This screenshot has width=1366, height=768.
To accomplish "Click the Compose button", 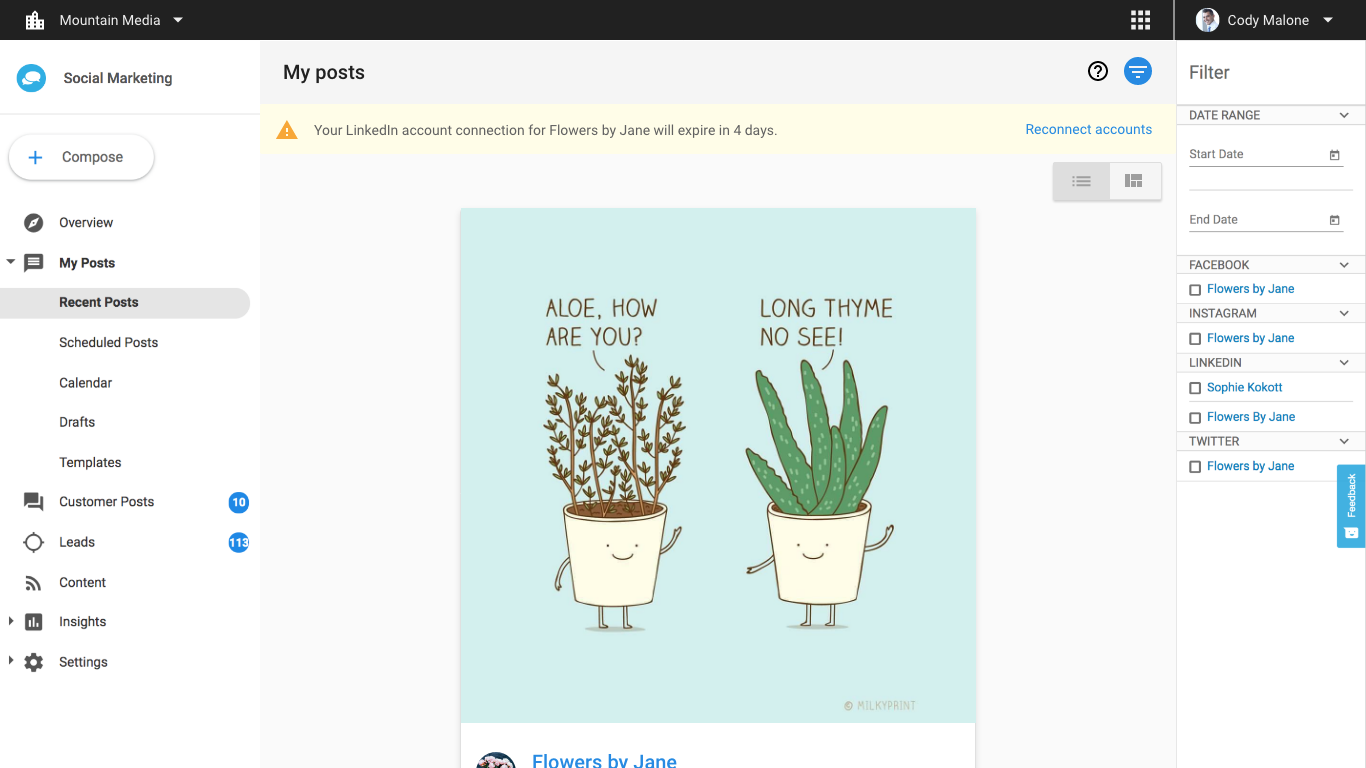I will tap(81, 157).
